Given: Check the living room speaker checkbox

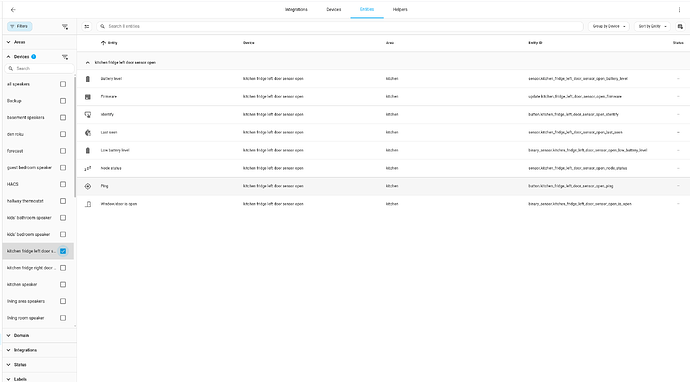Looking at the screenshot, I should click(63, 318).
